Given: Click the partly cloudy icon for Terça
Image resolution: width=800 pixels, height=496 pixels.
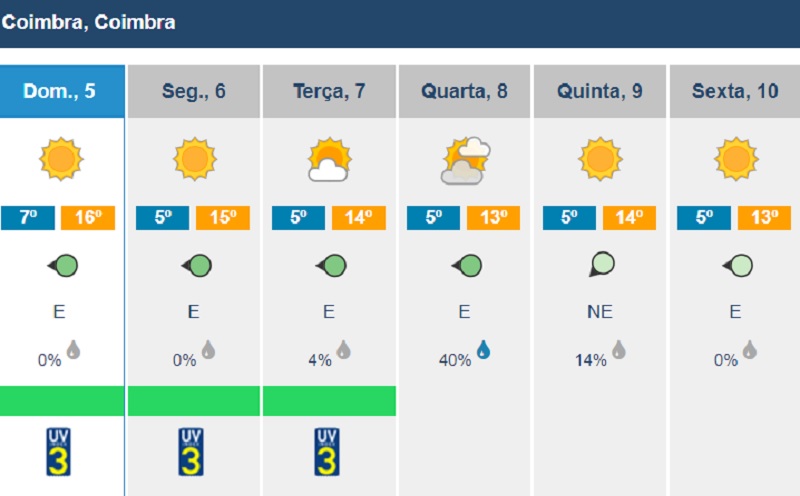Looking at the screenshot, I should pyautogui.click(x=329, y=159).
